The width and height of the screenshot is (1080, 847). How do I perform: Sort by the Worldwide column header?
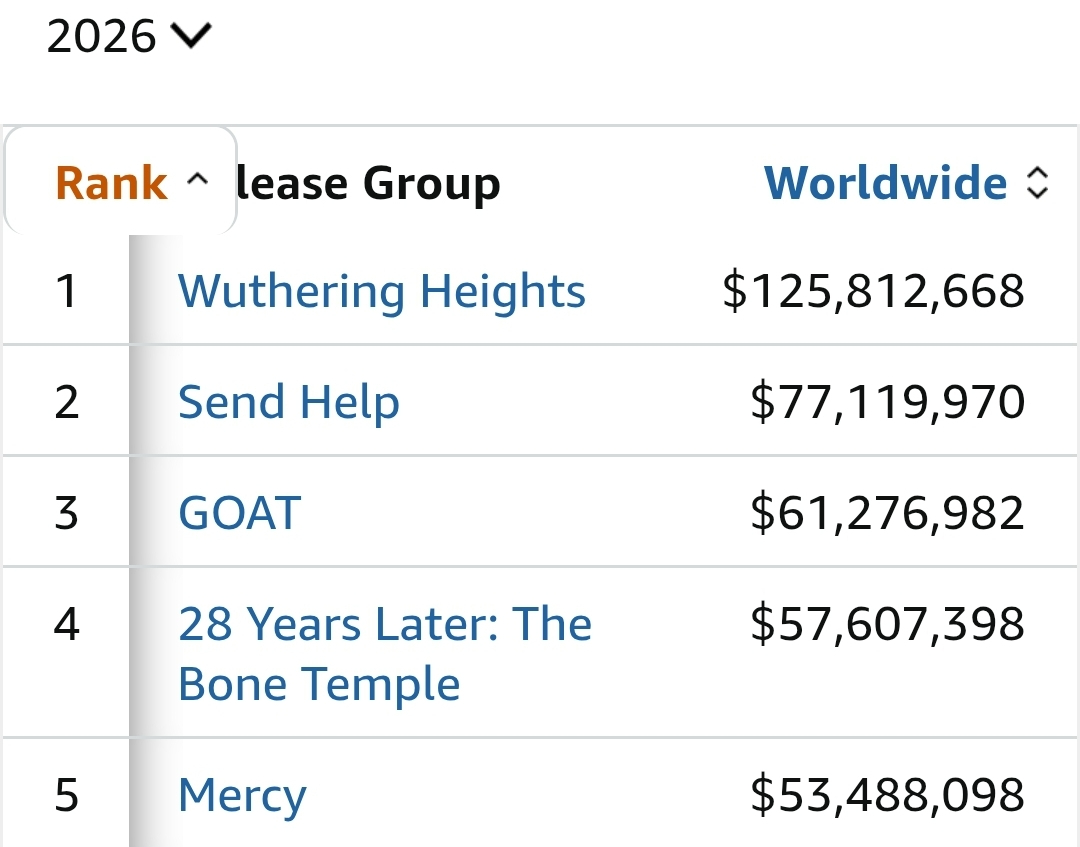pyautogui.click(x=885, y=183)
